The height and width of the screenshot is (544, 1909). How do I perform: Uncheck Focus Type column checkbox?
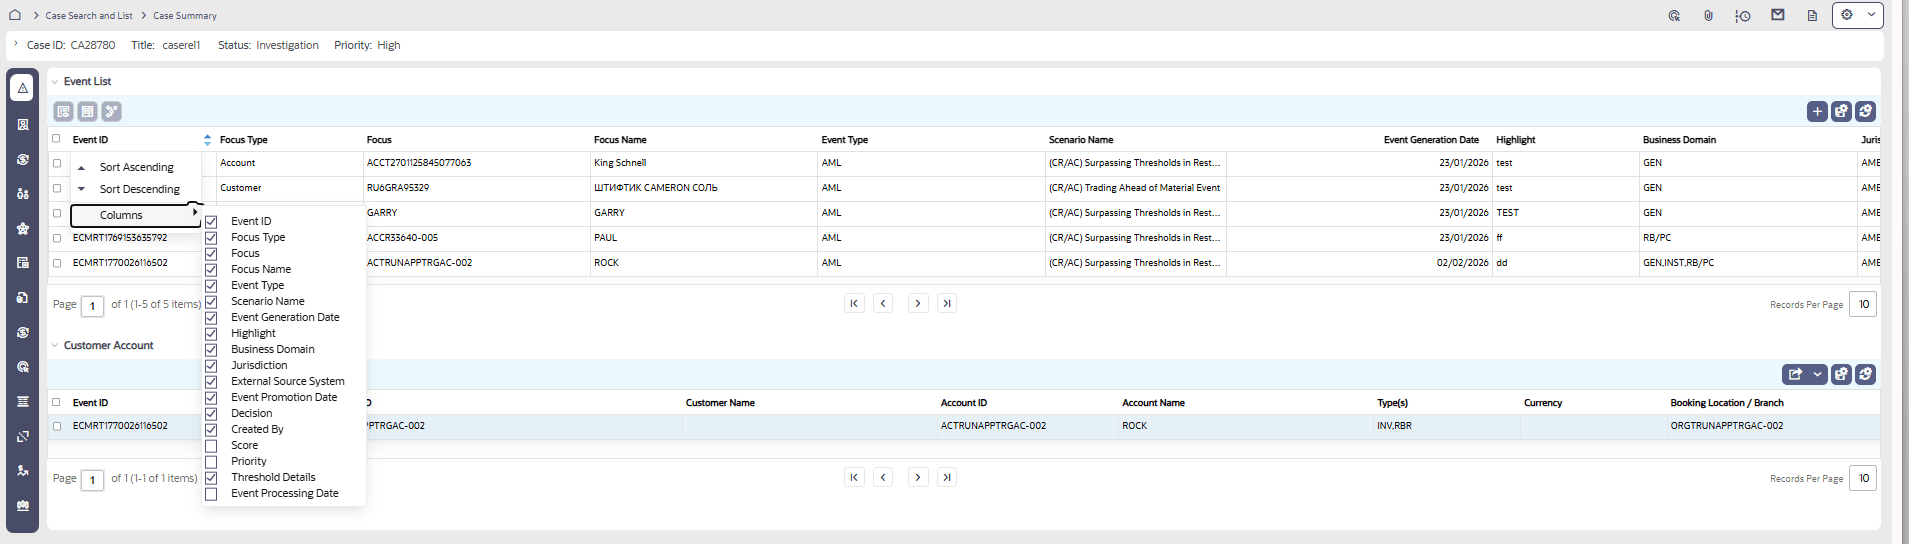coord(211,238)
